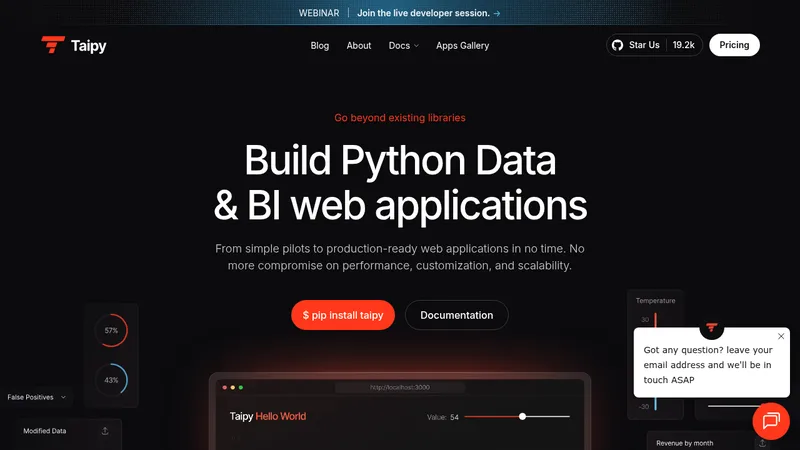Open the red chat widget button
The width and height of the screenshot is (800, 450).
771,421
